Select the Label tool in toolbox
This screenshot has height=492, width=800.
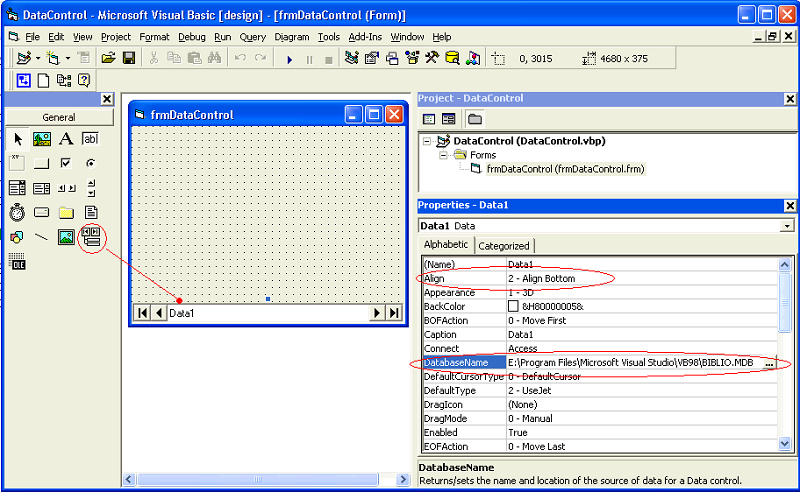[66, 139]
